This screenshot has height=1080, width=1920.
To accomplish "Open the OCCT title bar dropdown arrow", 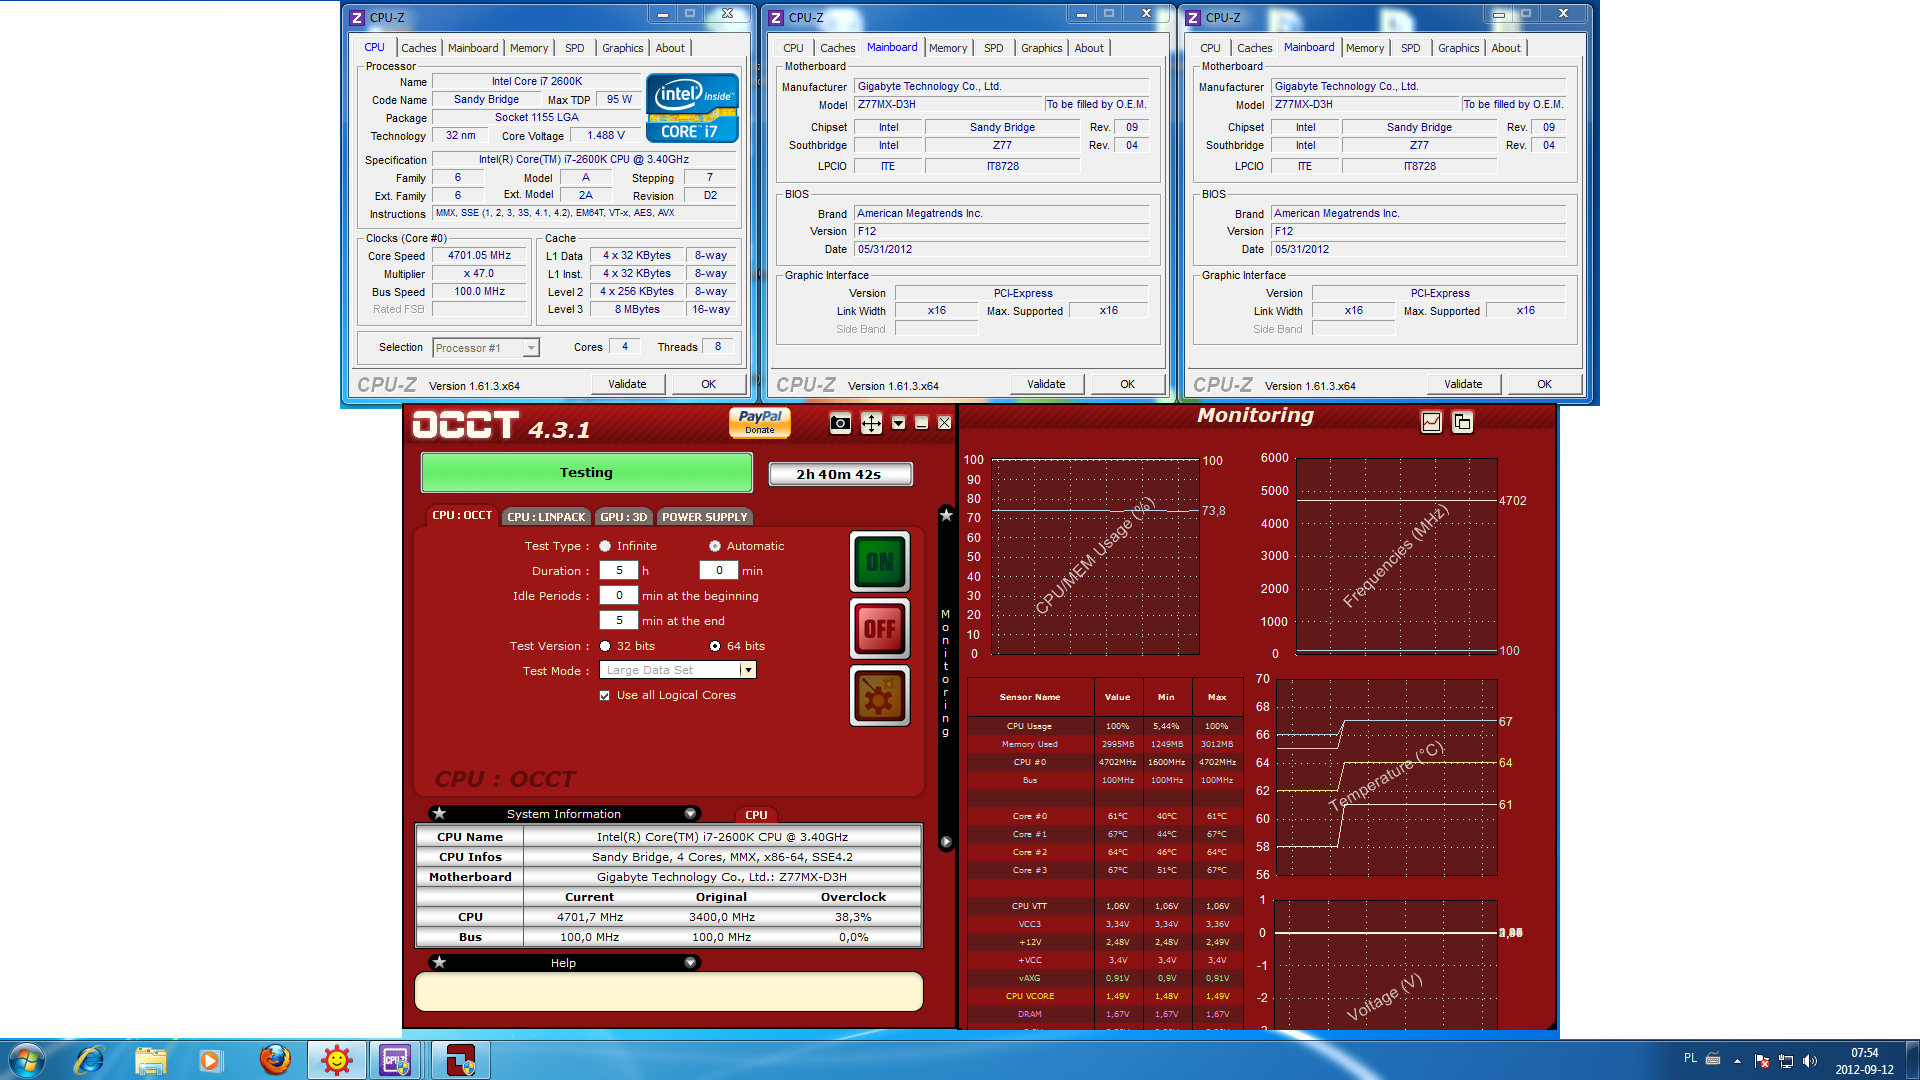I will click(x=898, y=423).
